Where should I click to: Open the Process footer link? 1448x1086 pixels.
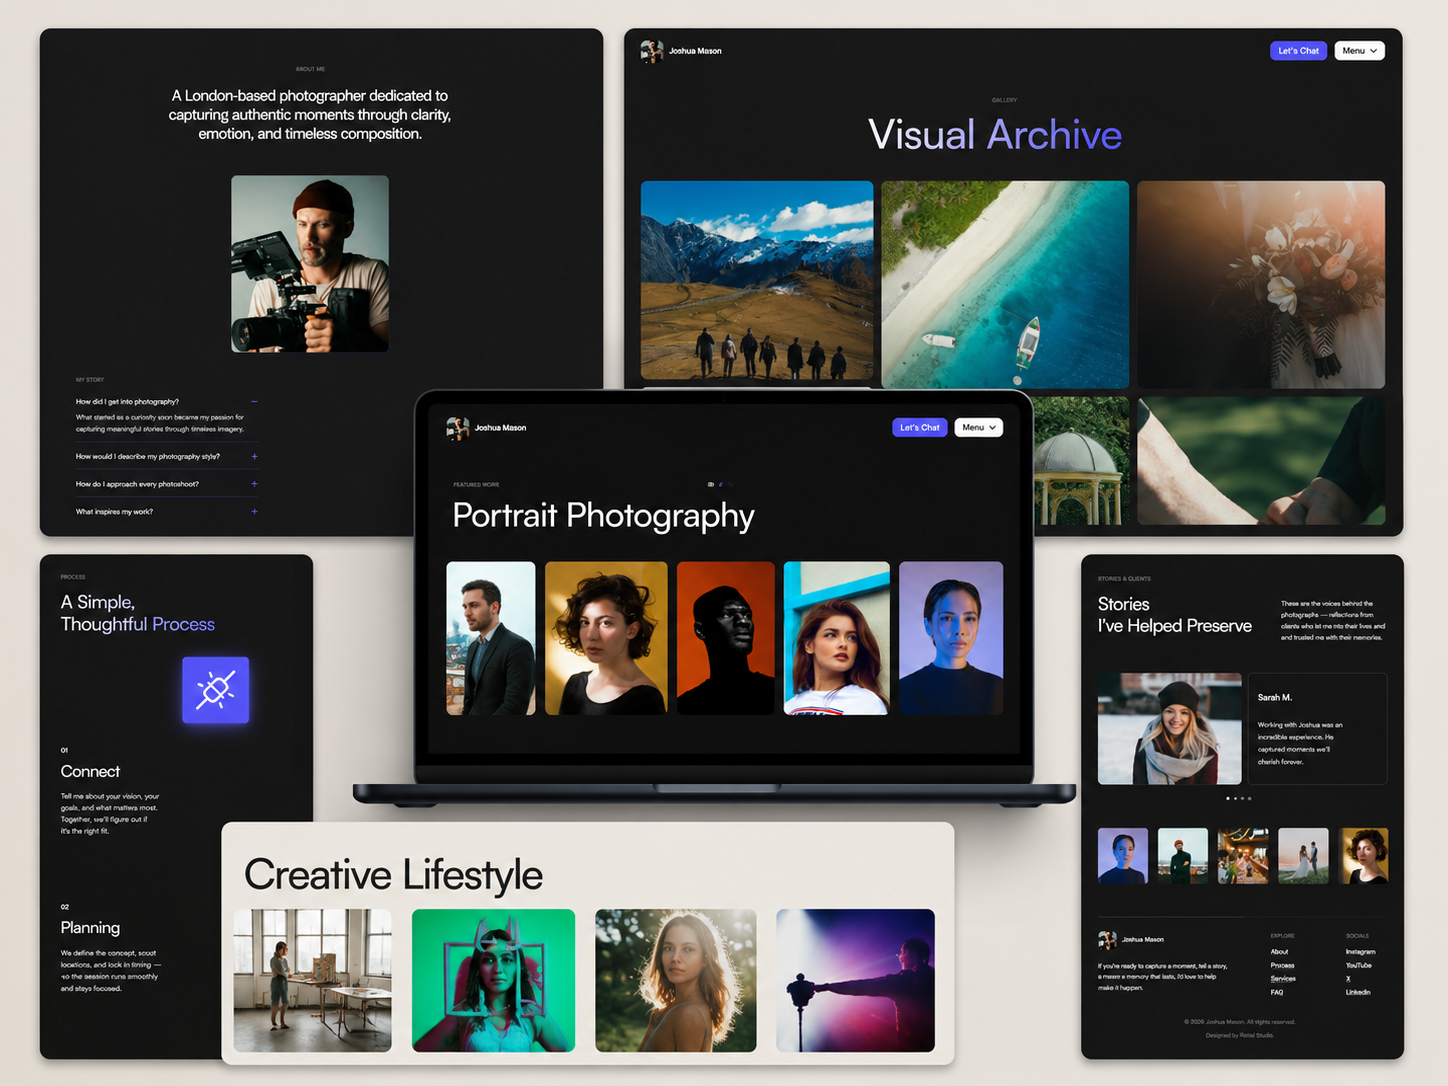click(x=1283, y=966)
